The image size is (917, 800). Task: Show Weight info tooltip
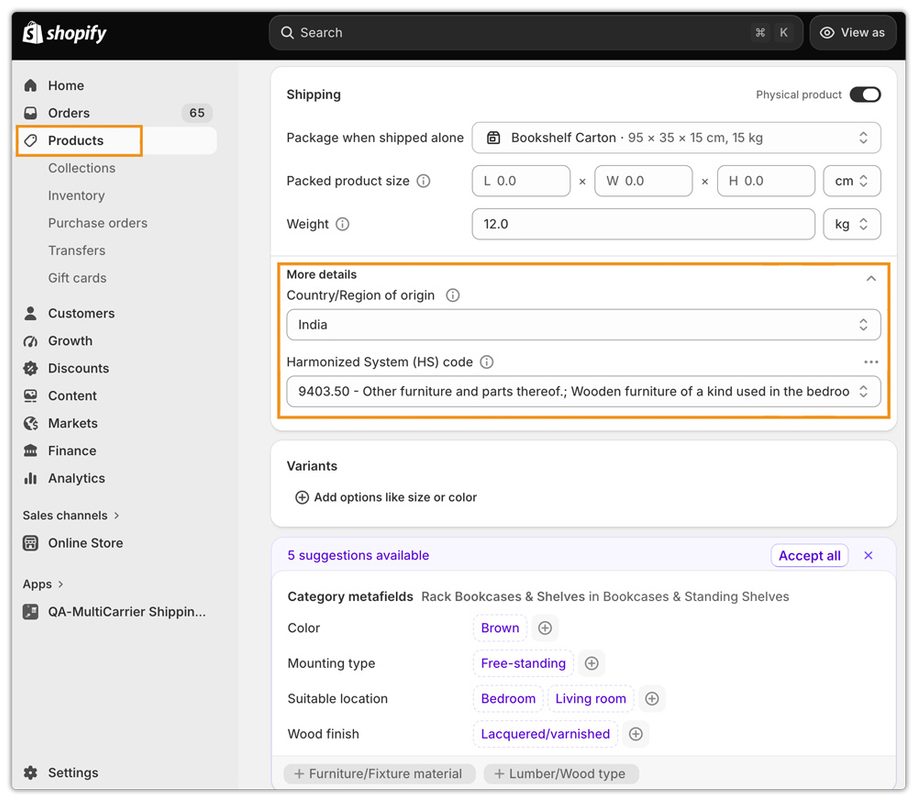343,224
